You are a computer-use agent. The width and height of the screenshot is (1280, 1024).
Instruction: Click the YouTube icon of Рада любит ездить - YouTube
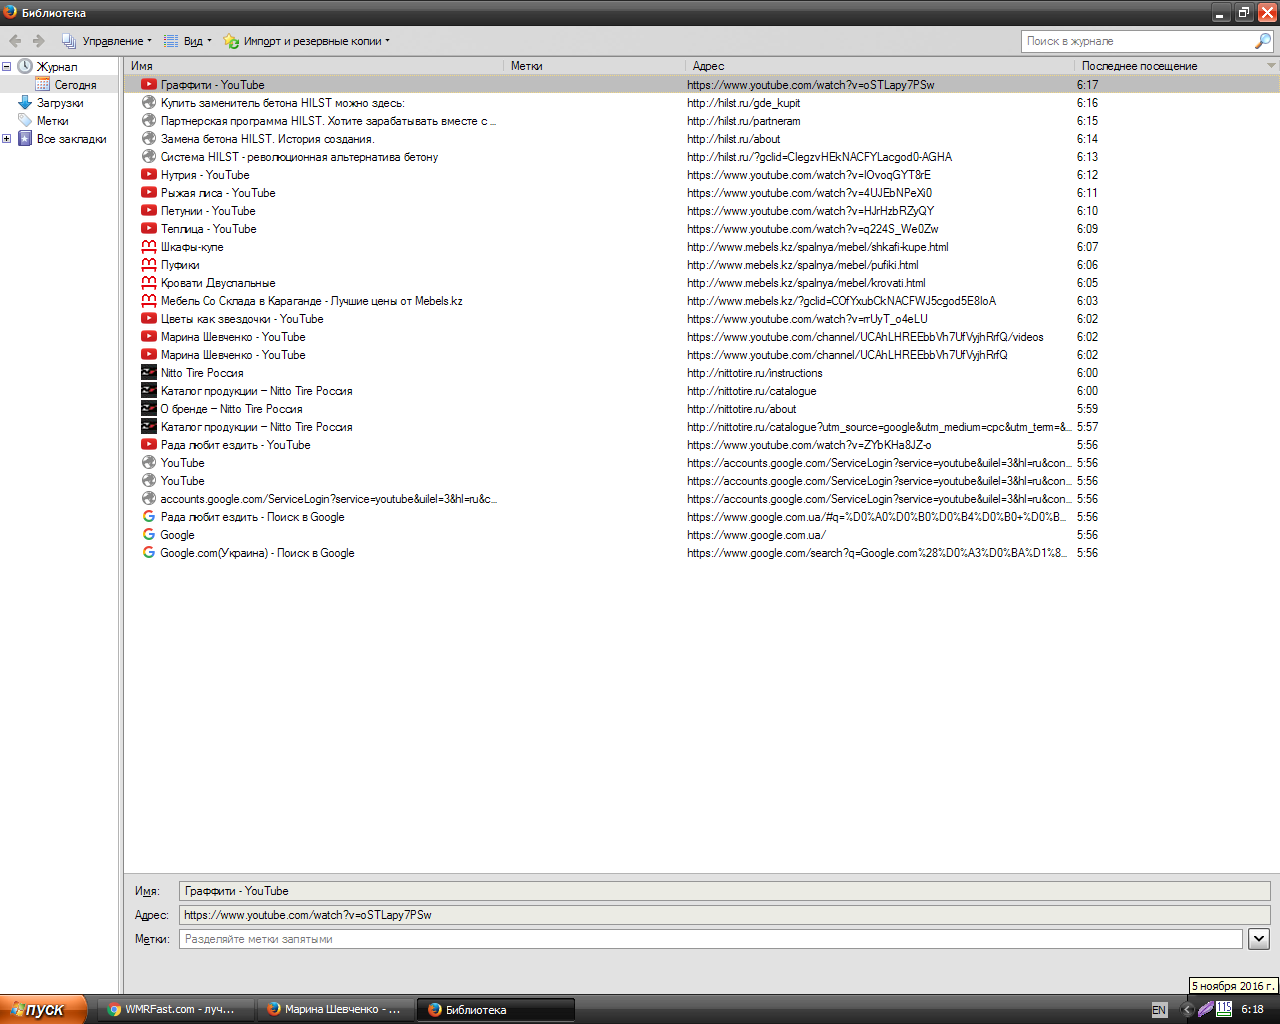click(149, 445)
